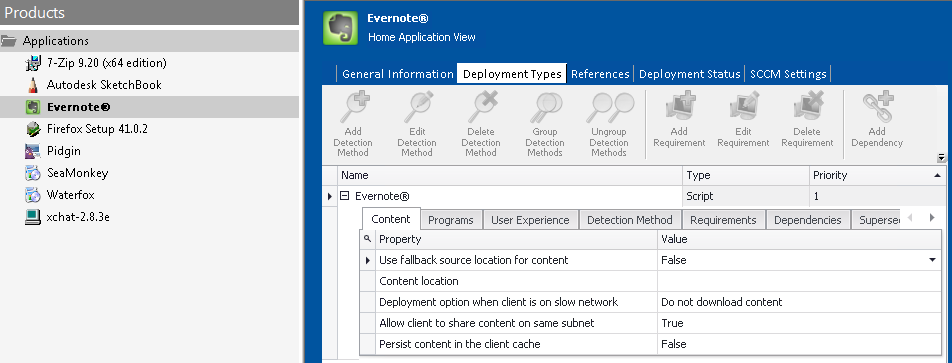Expand the toolbar overflow arrow

(941, 158)
